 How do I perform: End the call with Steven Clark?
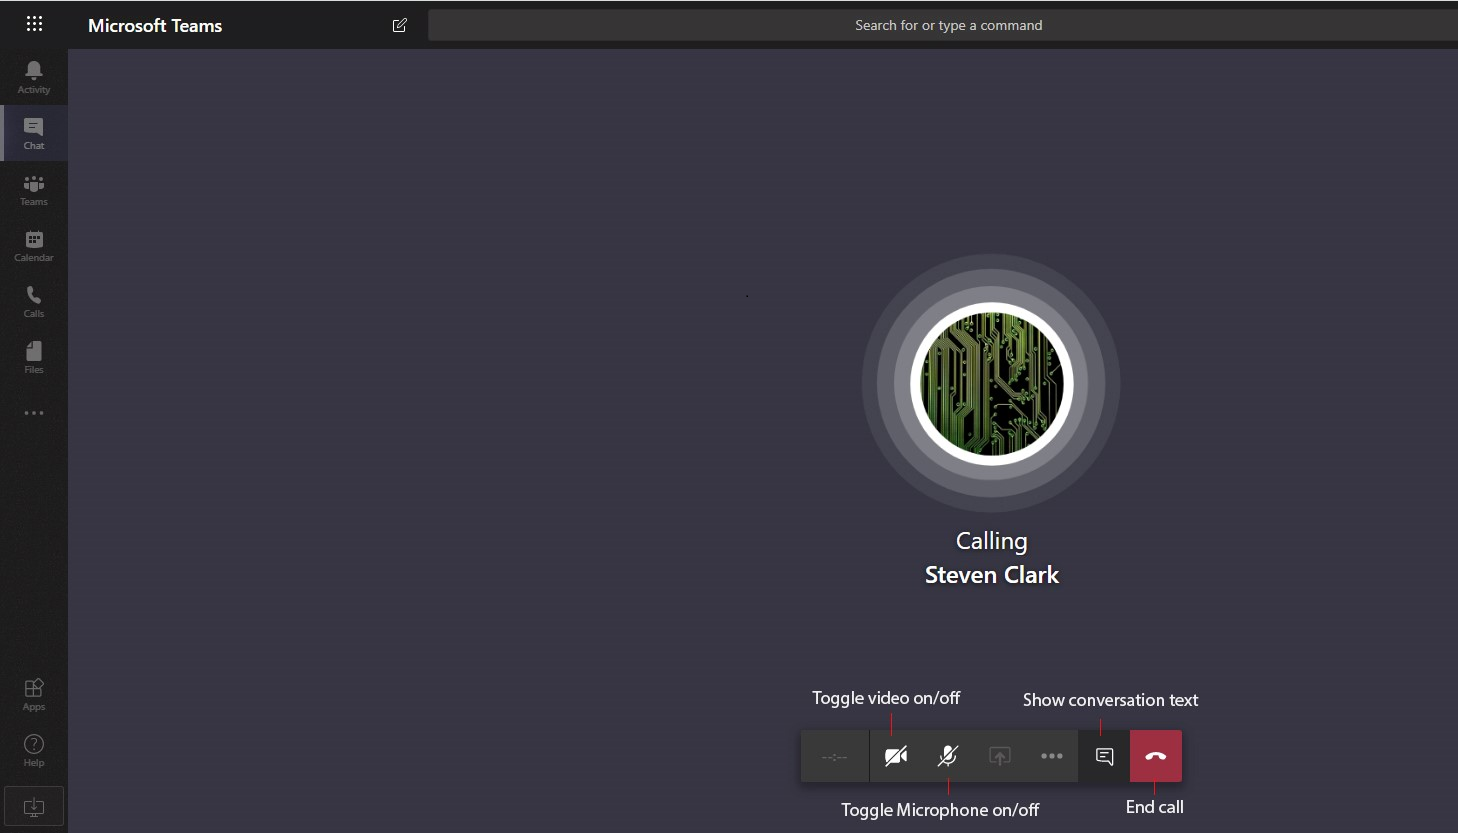[1156, 756]
